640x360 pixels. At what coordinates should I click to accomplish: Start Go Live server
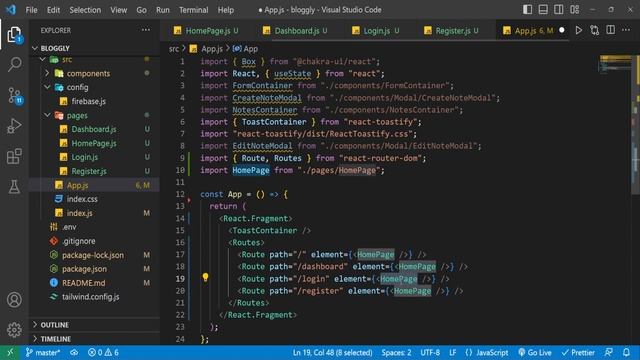click(x=535, y=352)
